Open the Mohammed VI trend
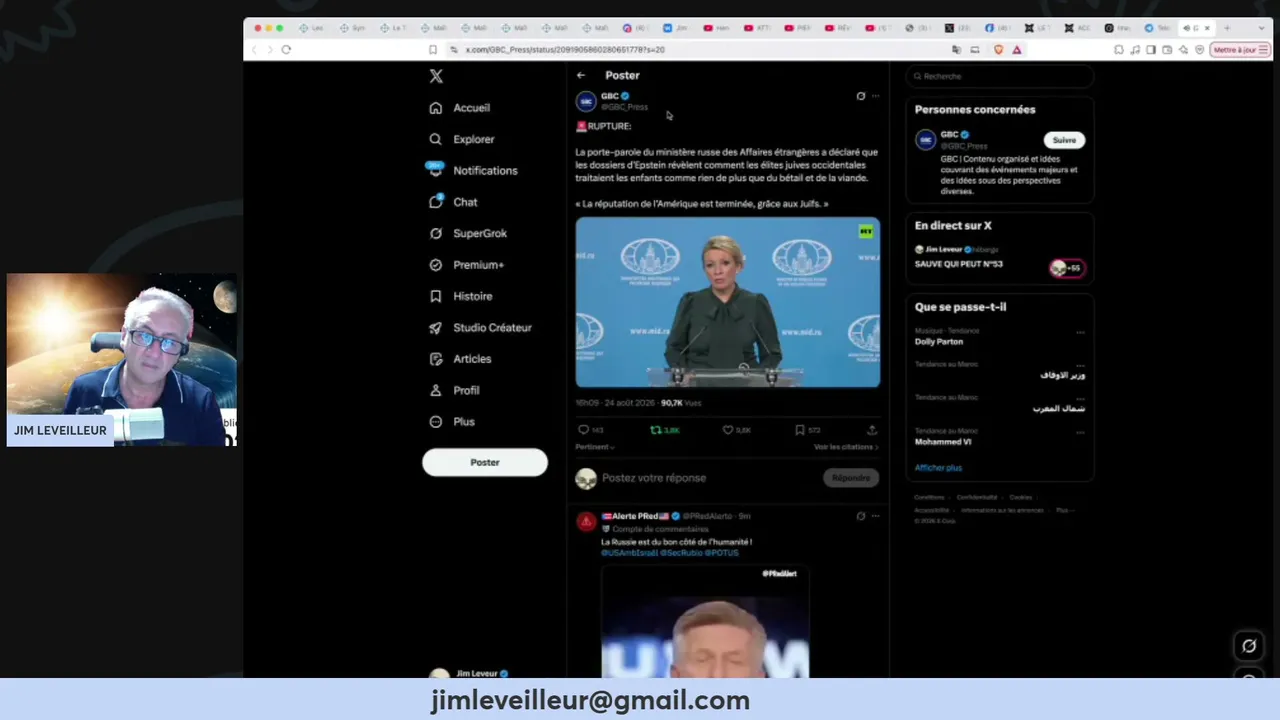Image resolution: width=1280 pixels, height=720 pixels. point(943,442)
